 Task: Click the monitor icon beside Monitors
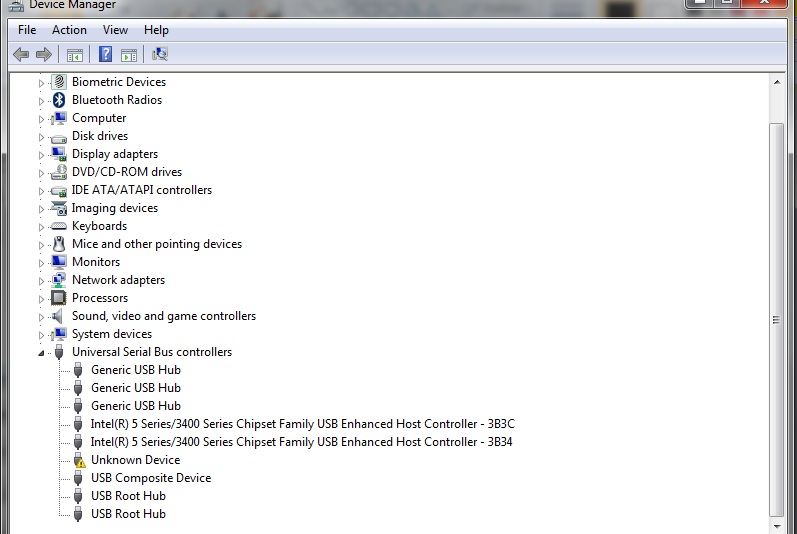tap(59, 262)
